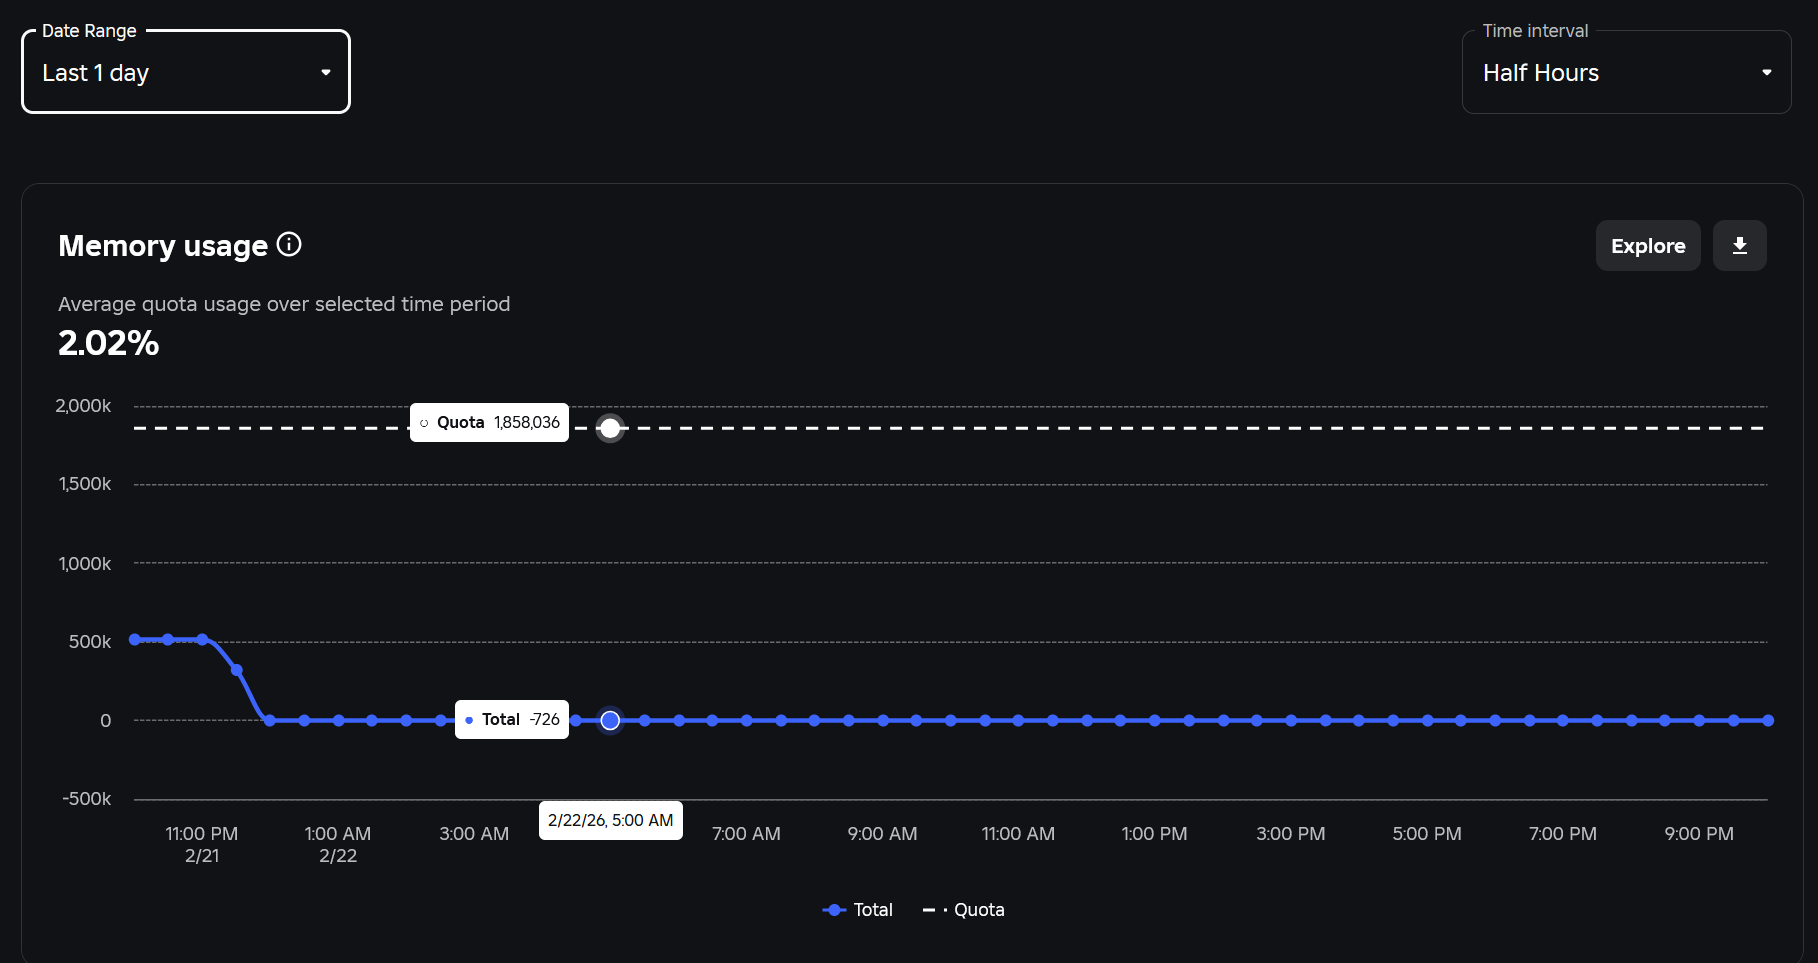
Task: Click the 1:00 AM 2/22 x-axis label
Action: [x=338, y=844]
